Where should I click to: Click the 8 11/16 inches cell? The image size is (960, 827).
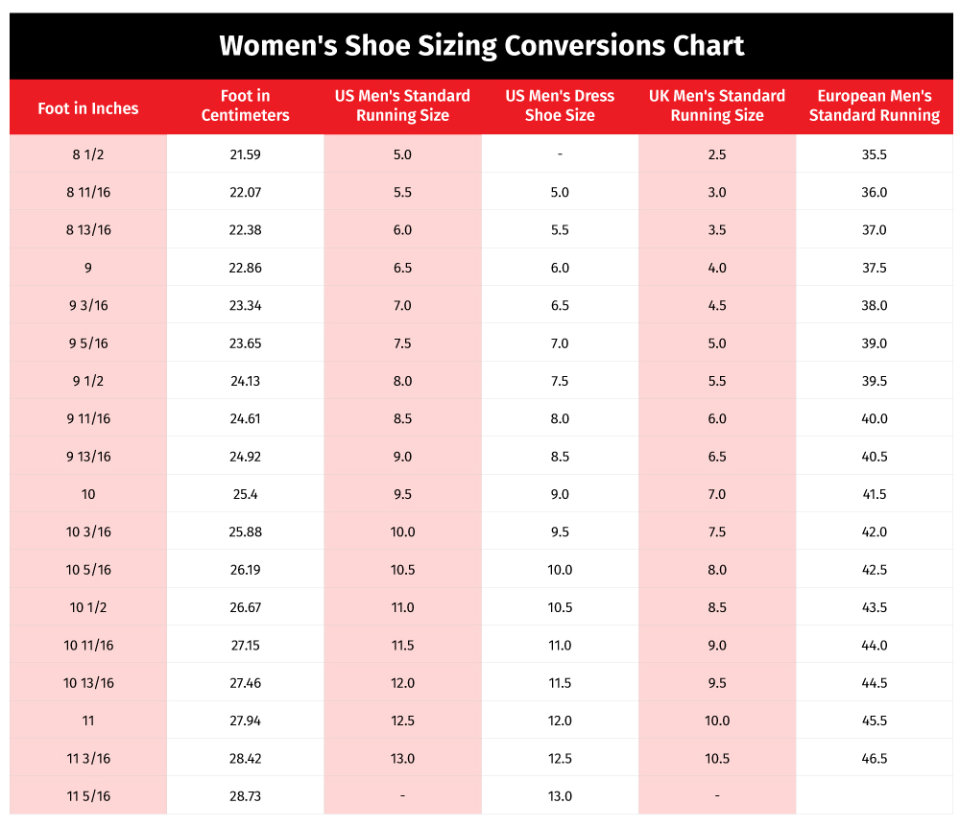click(89, 192)
